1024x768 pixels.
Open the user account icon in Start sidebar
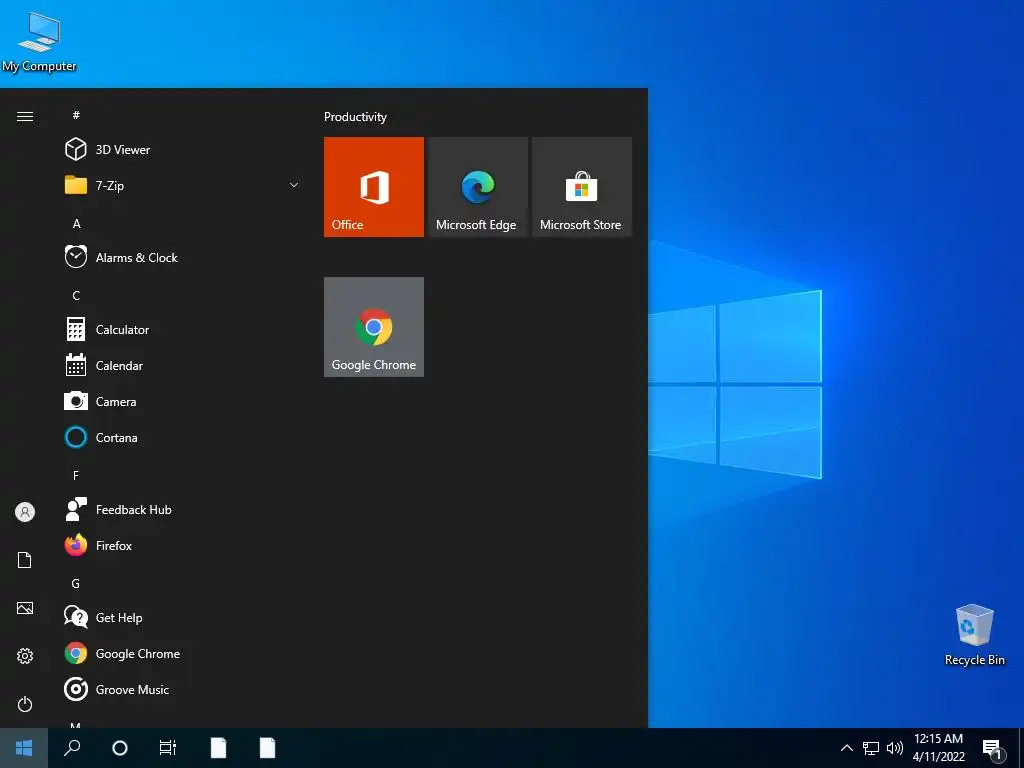click(x=25, y=512)
